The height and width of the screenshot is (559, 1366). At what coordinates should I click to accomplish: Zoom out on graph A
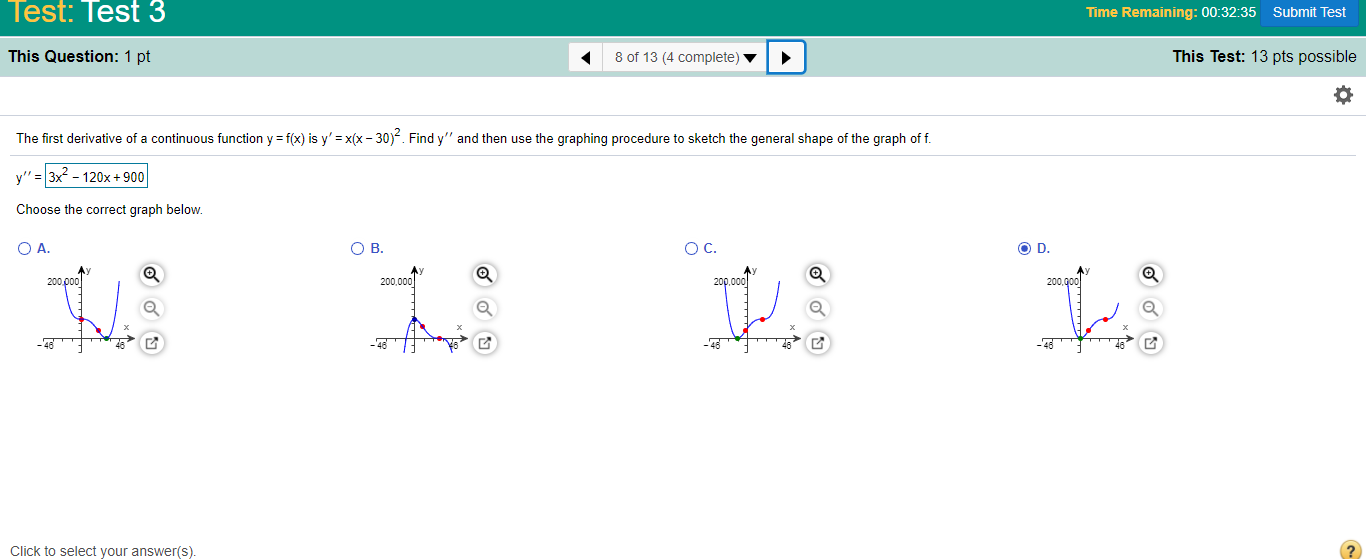[x=150, y=308]
